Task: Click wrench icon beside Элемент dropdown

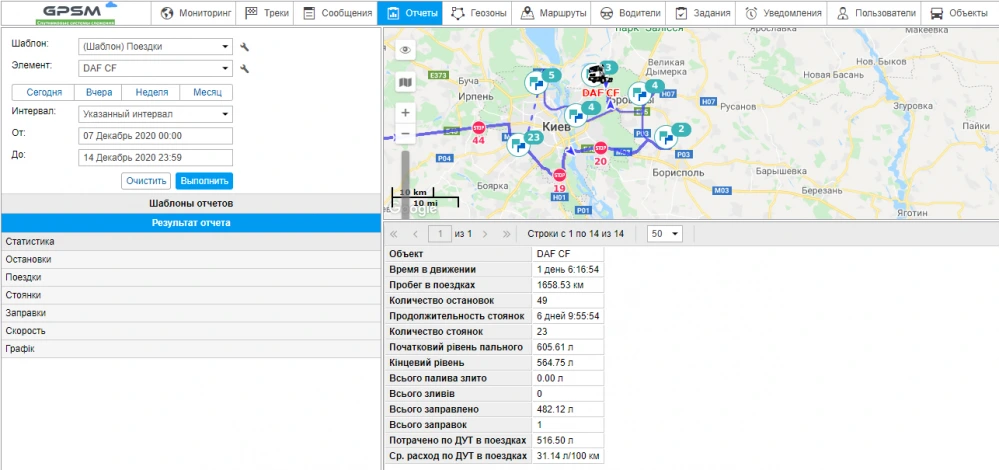Action: pos(244,69)
